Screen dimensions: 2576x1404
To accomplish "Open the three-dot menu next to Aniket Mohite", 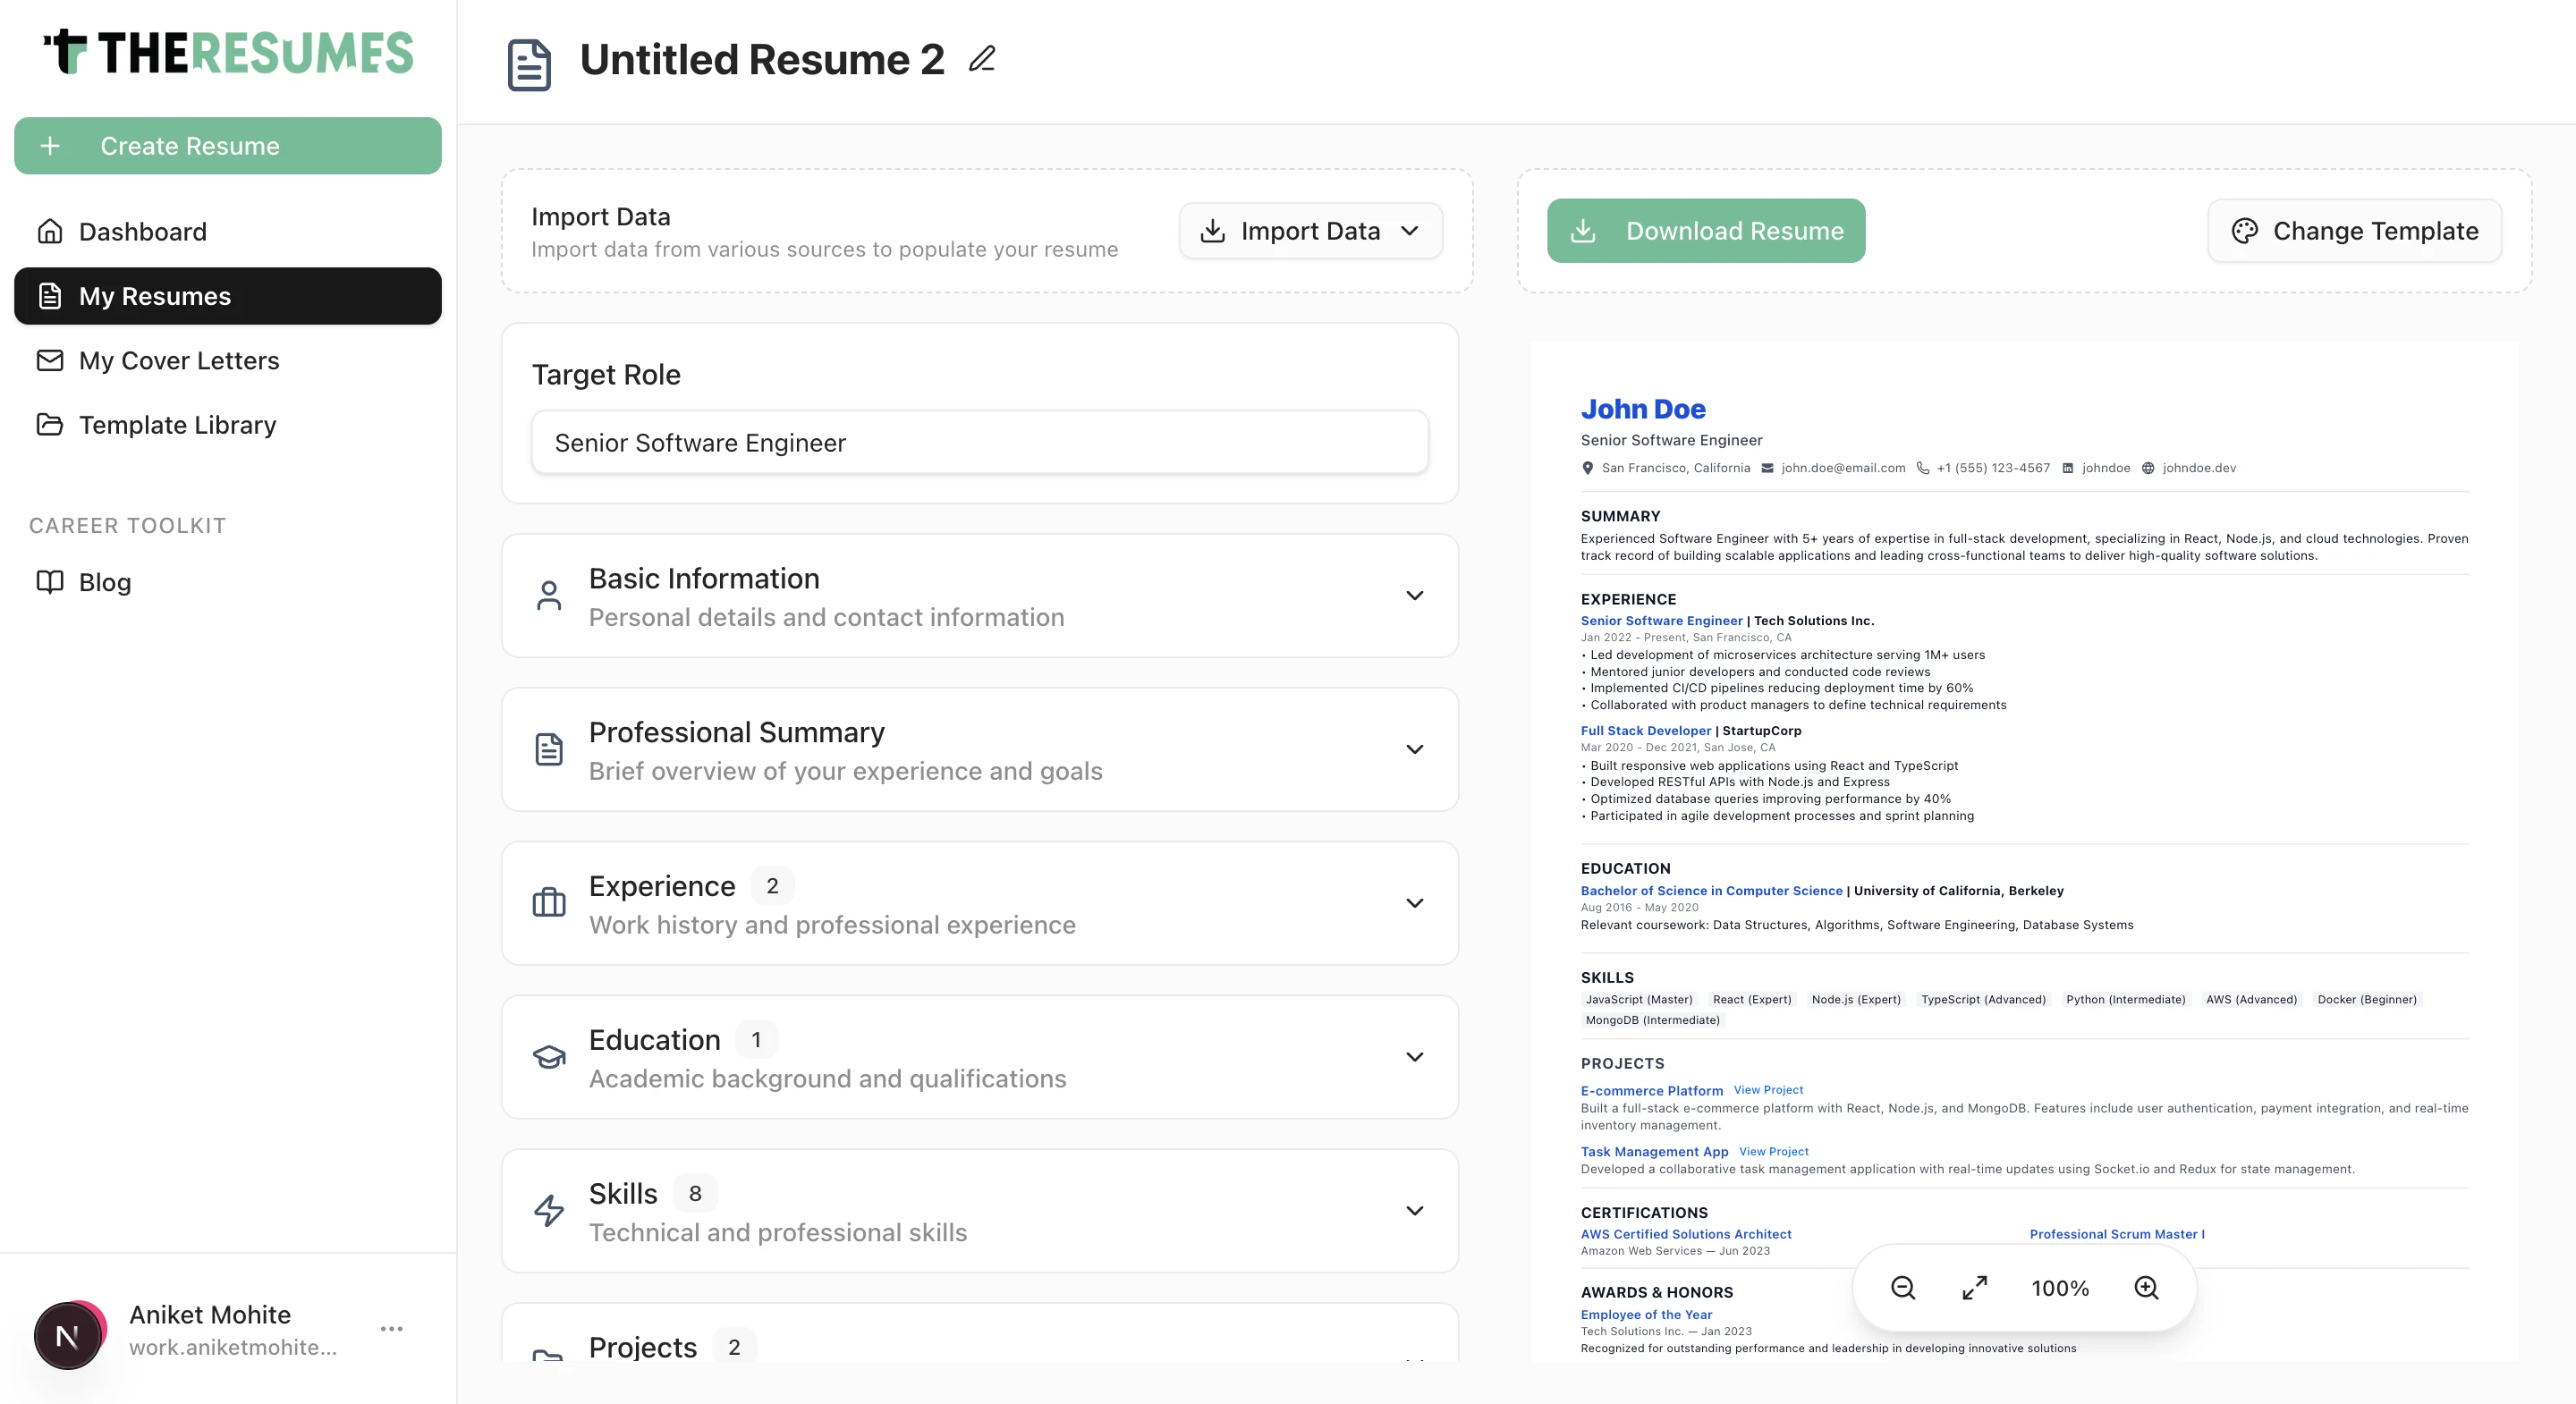I will click(391, 1329).
